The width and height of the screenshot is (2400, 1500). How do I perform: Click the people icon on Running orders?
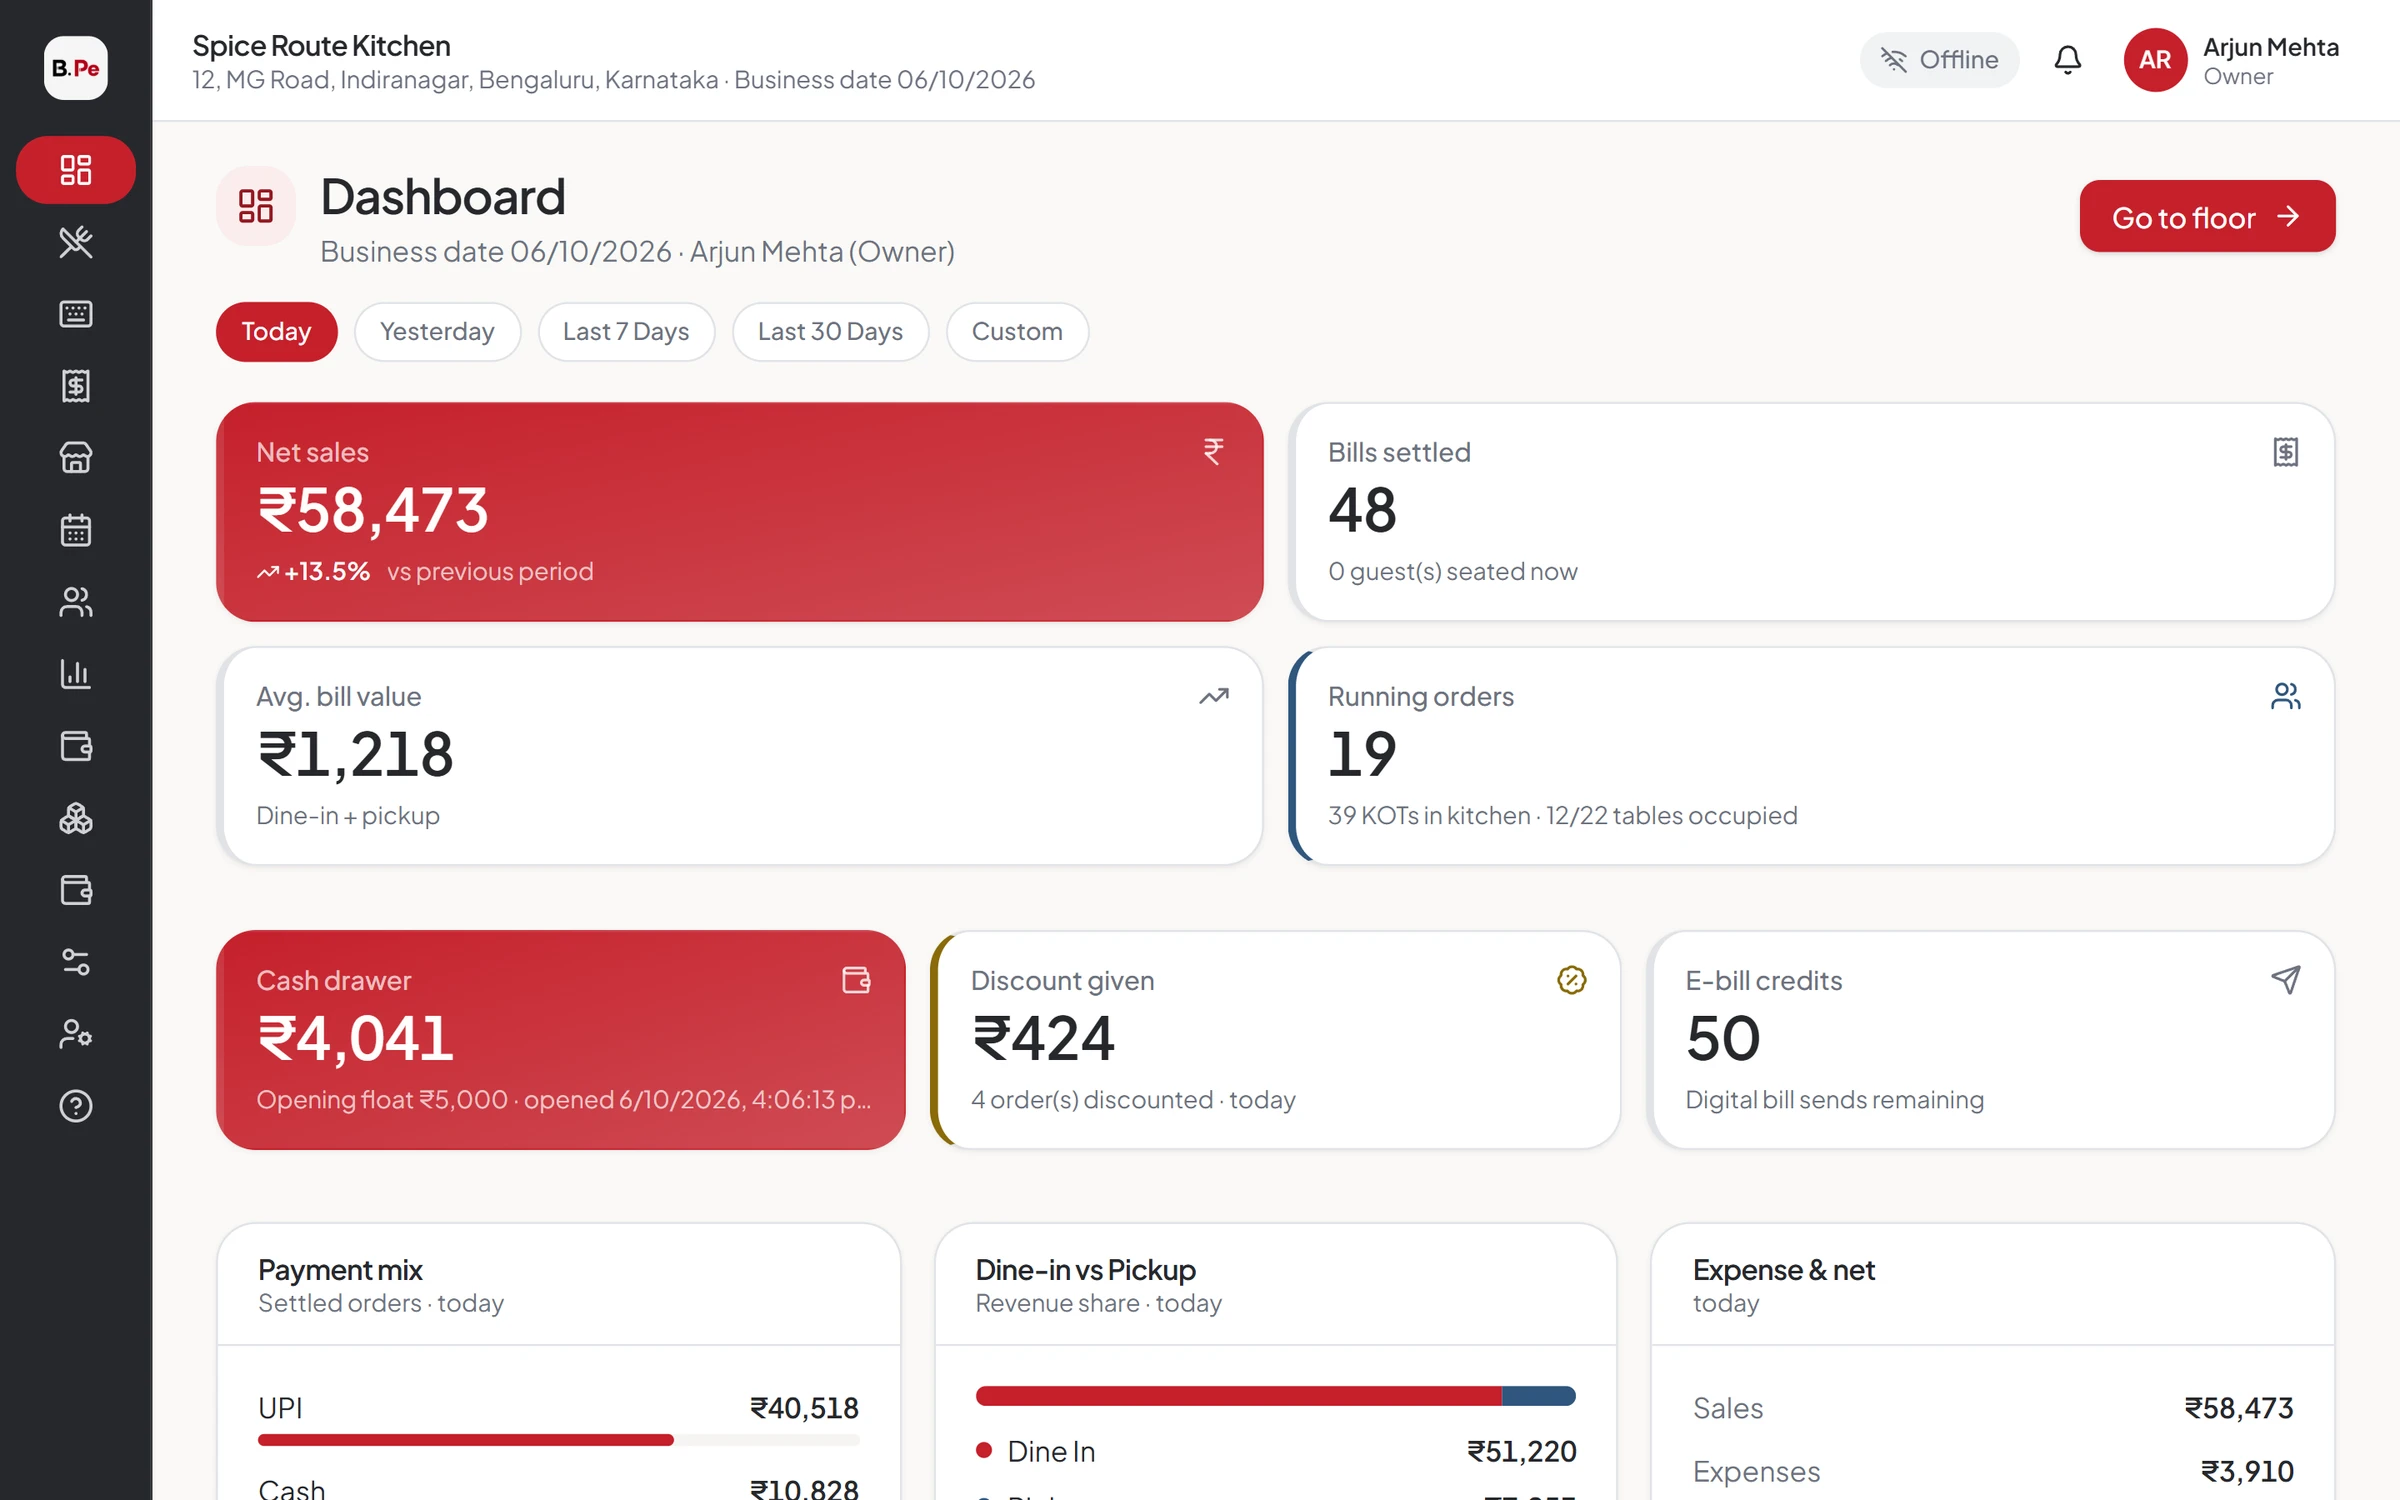[x=2286, y=696]
